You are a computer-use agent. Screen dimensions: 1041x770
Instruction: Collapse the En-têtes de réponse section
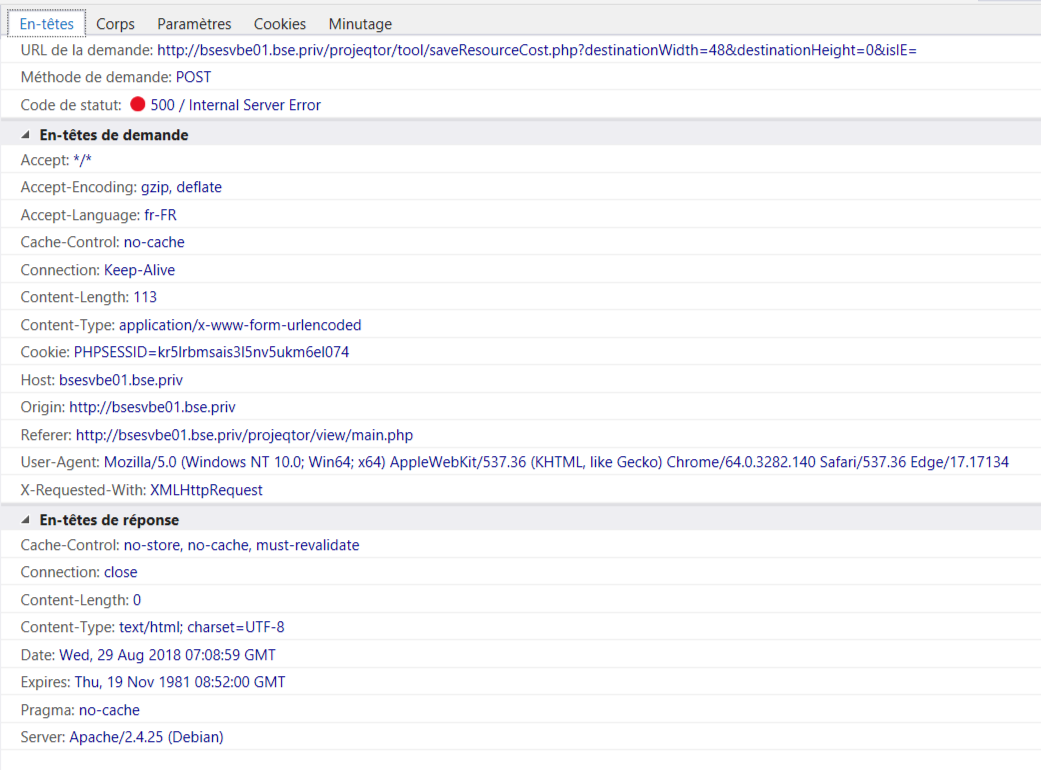point(26,520)
